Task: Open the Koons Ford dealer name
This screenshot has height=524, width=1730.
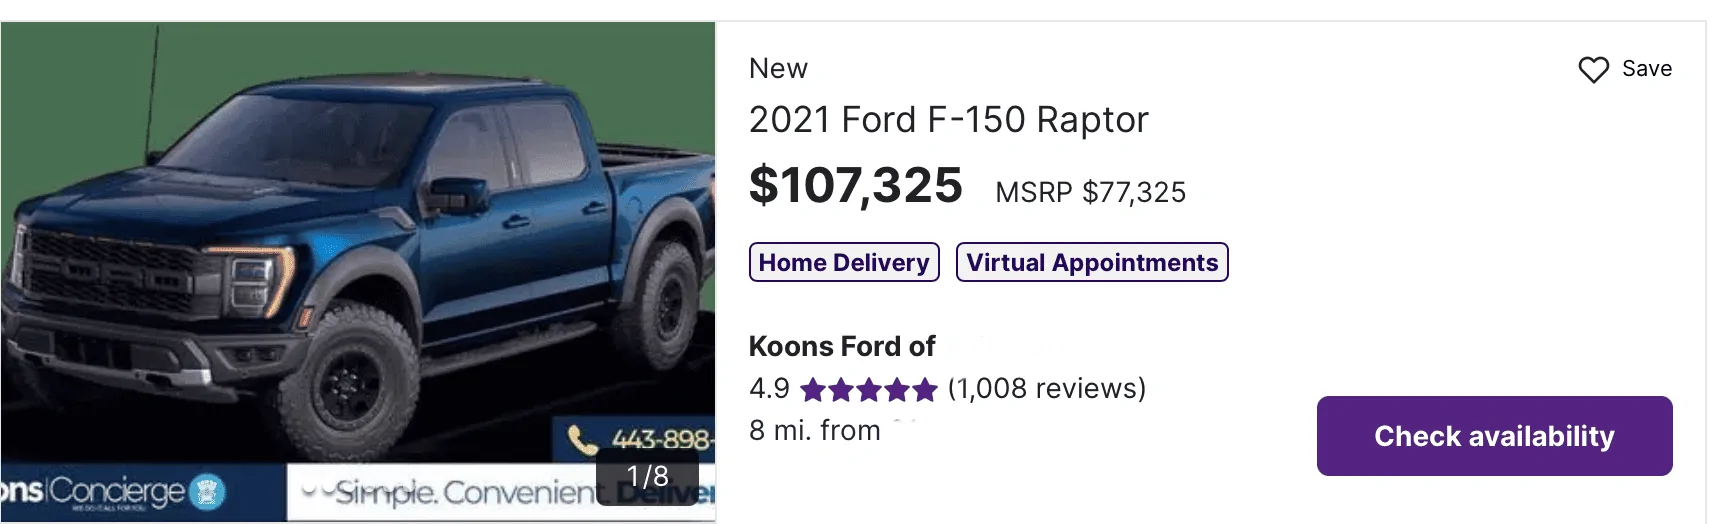Action: [842, 346]
